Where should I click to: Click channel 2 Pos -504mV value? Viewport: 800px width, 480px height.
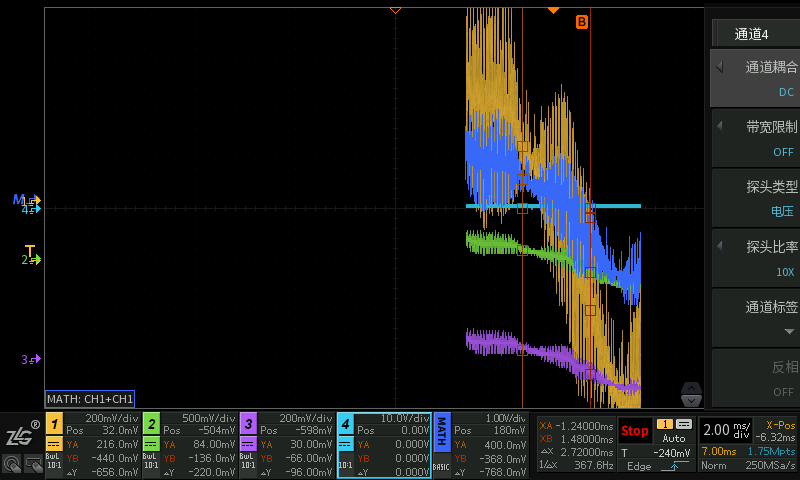pyautogui.click(x=216, y=431)
